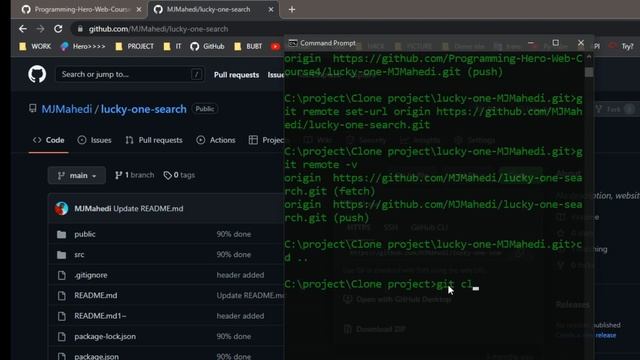Open the BUBT bookmark folder

click(x=248, y=47)
